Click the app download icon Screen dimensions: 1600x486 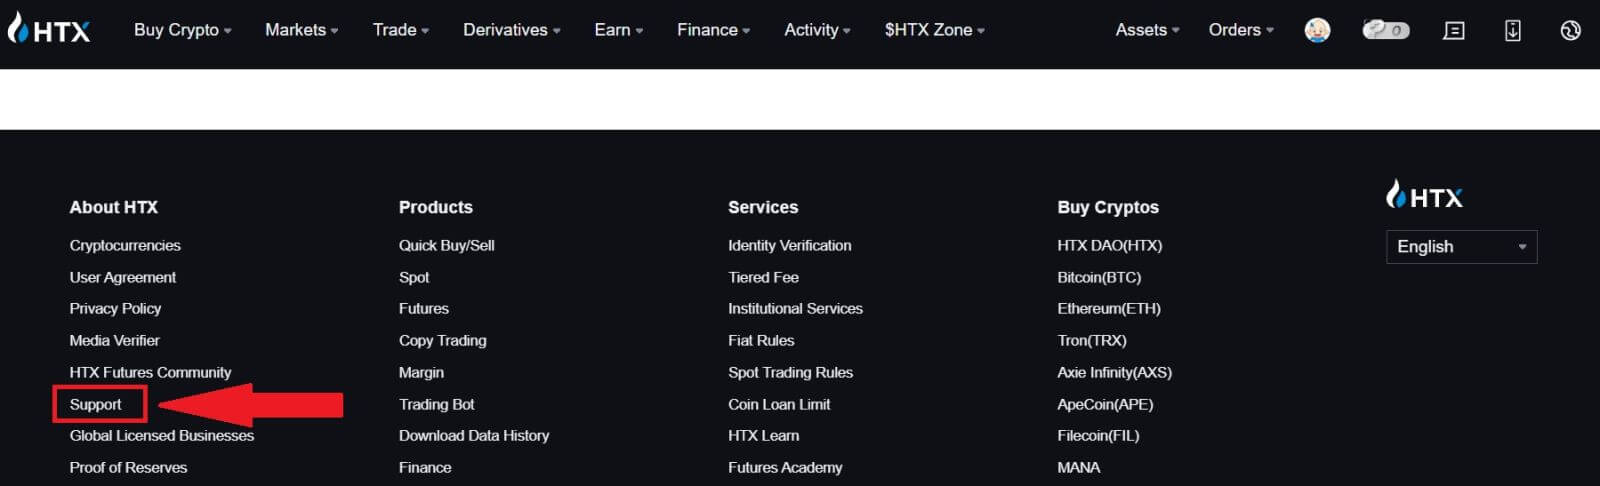pyautogui.click(x=1512, y=30)
